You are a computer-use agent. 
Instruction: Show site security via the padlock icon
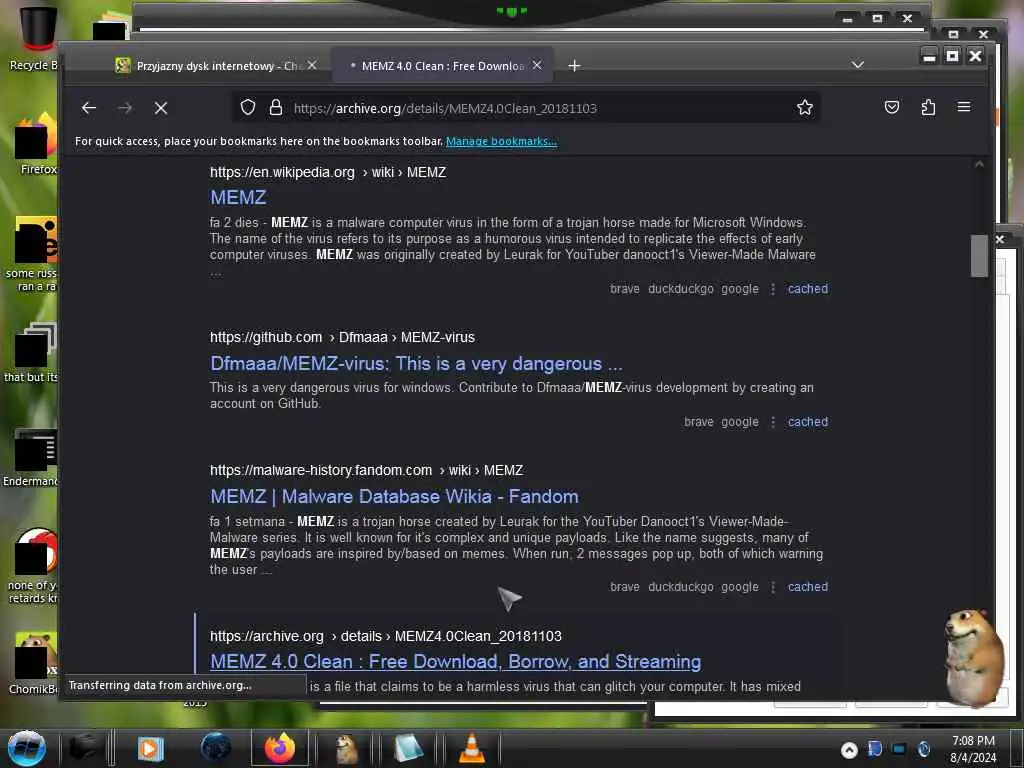click(276, 107)
